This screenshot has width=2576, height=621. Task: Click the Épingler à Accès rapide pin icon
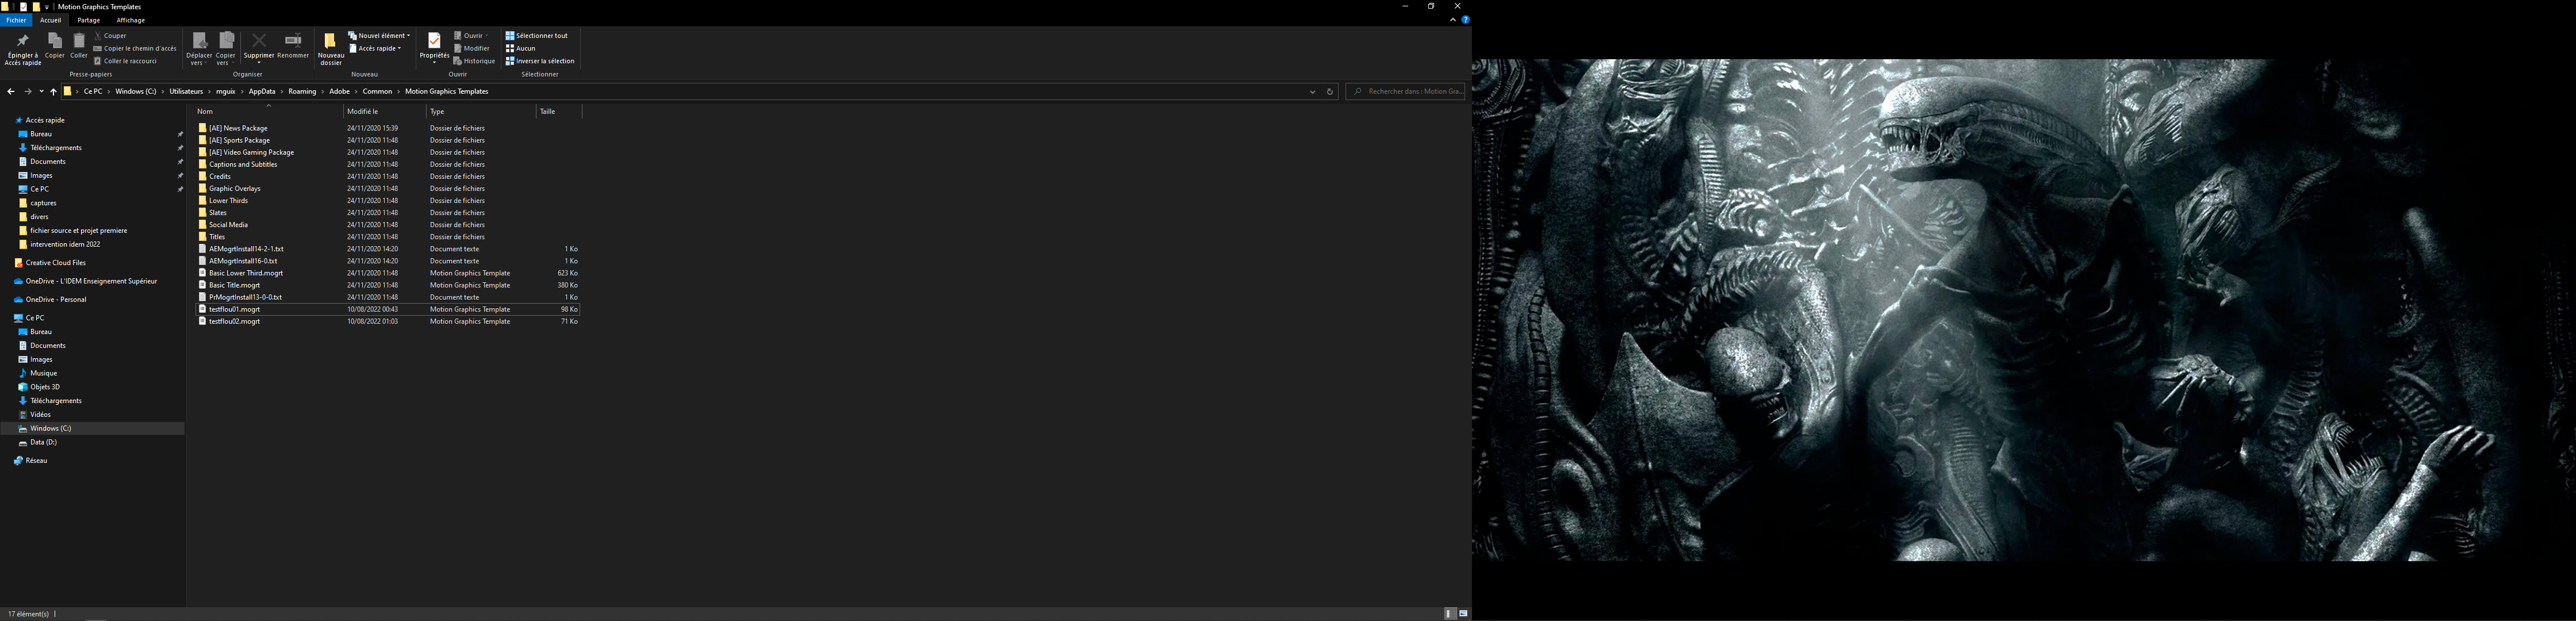coord(23,41)
